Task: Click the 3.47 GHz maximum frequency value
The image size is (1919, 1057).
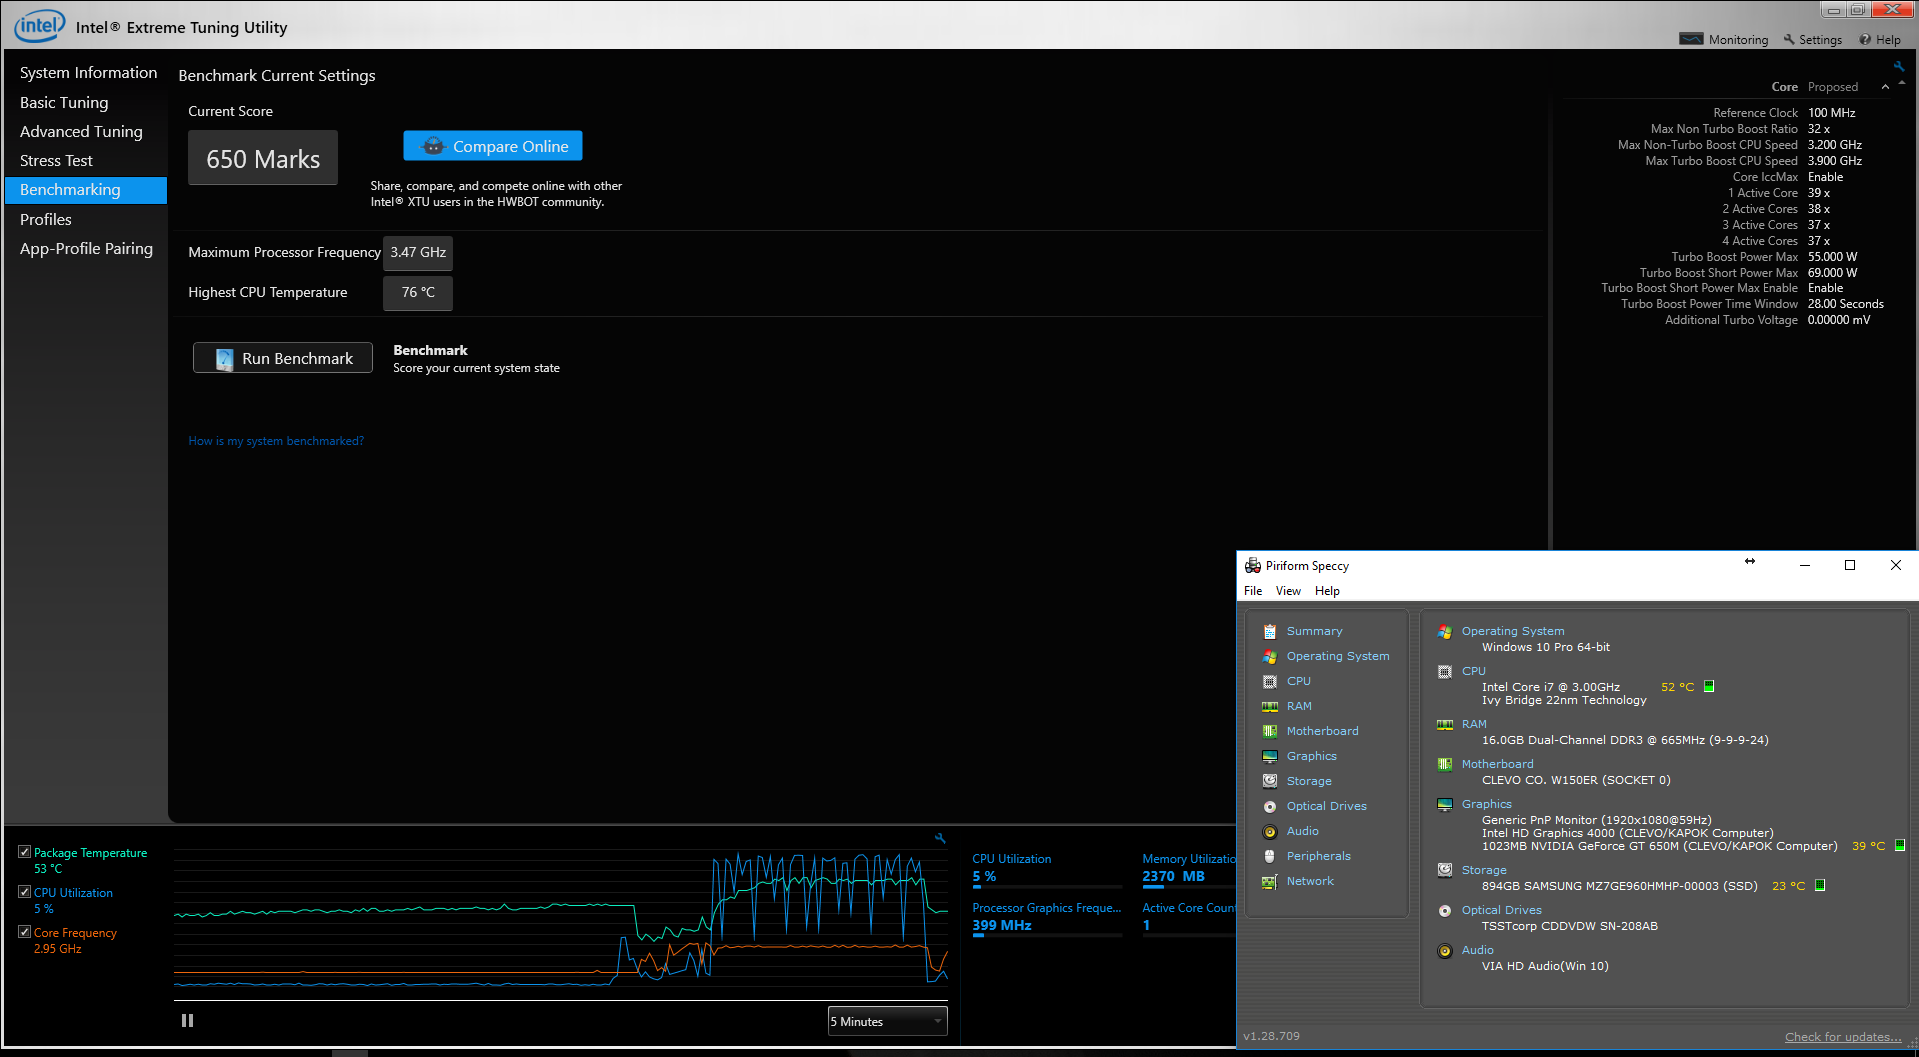Action: (418, 253)
